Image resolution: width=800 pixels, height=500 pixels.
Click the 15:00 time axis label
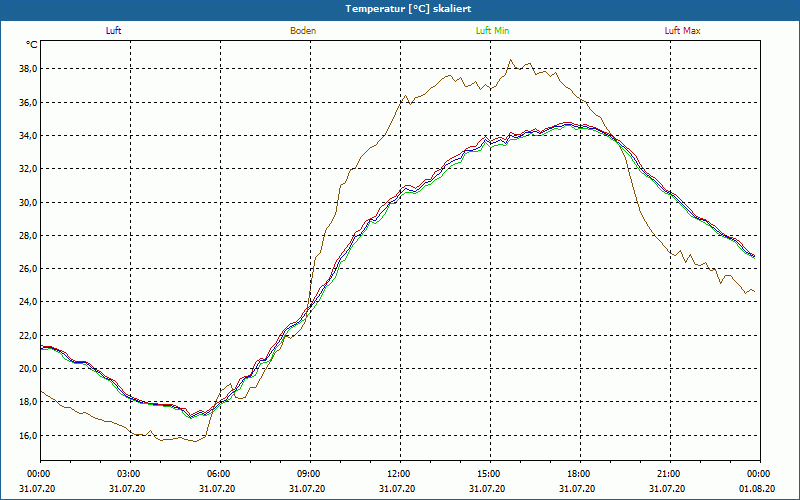(x=490, y=474)
